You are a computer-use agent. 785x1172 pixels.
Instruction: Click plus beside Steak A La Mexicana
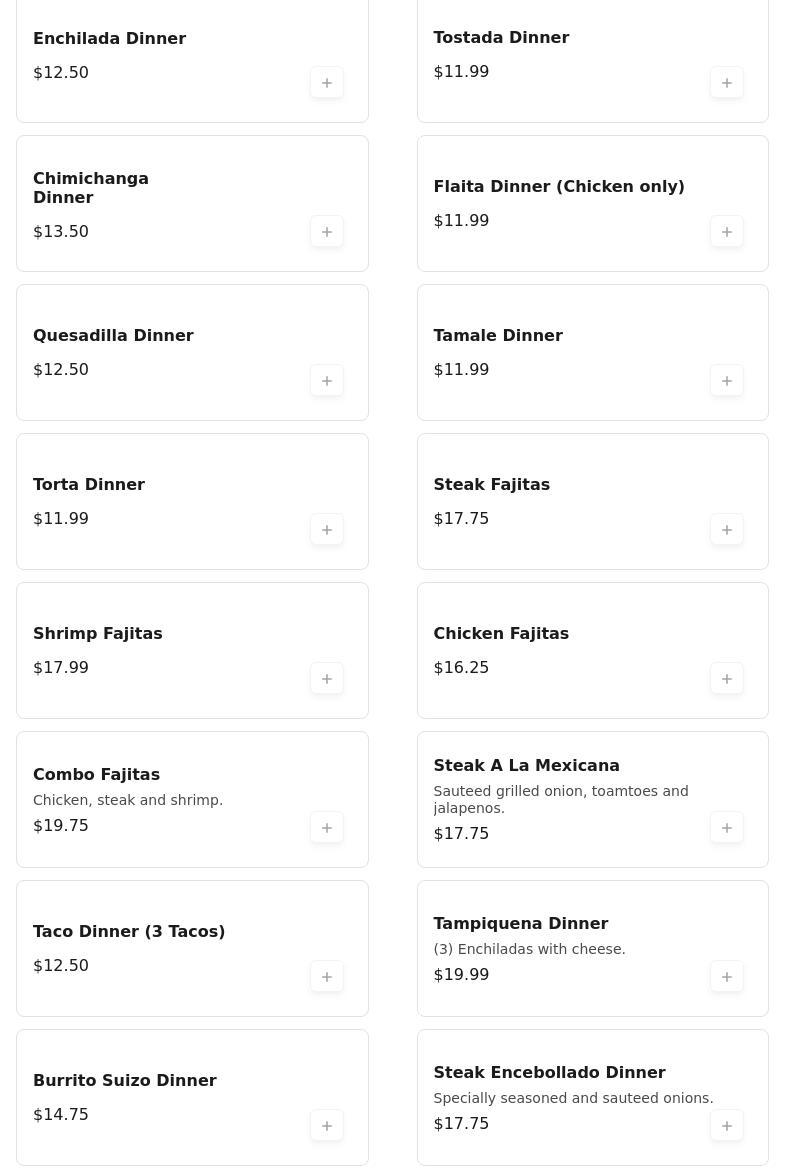point(727,828)
